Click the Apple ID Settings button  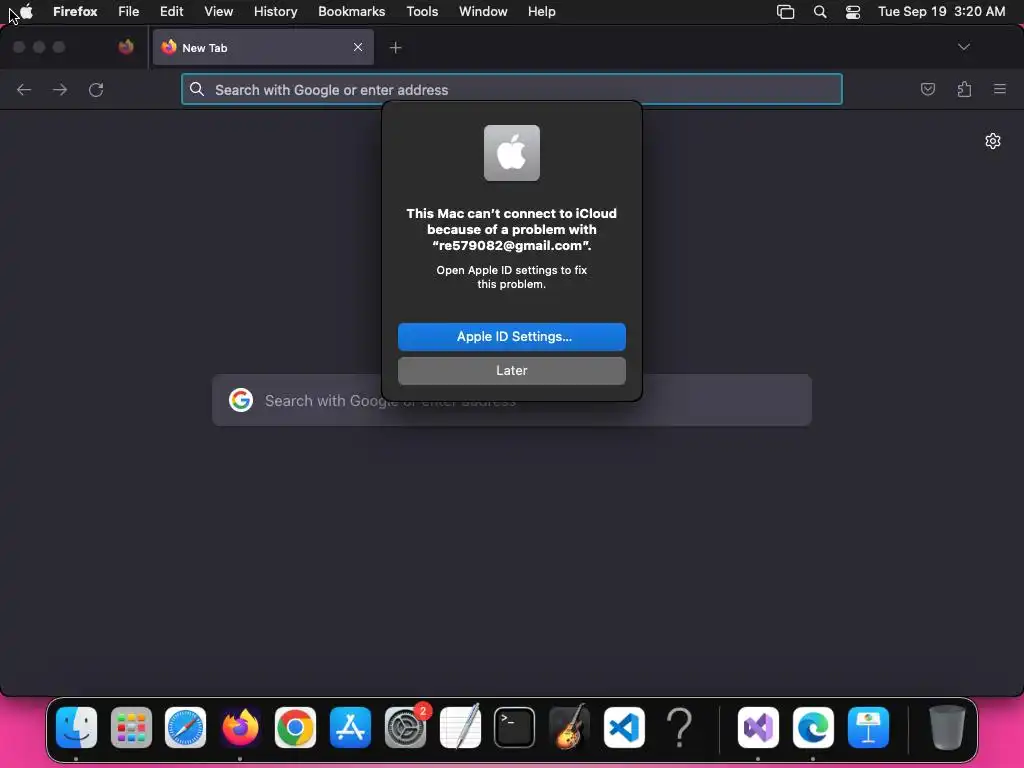tap(511, 337)
